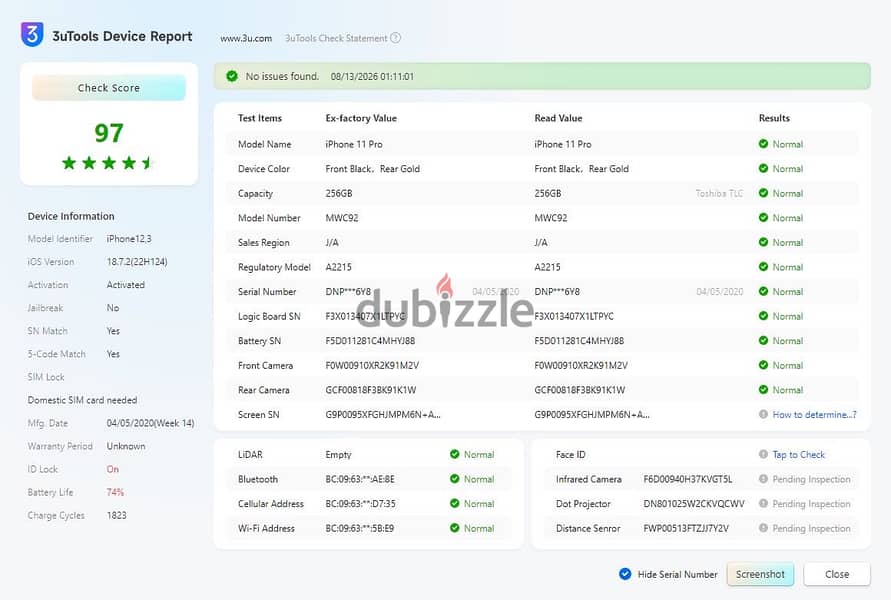Open How to determine link for Screen SN
The width and height of the screenshot is (891, 600).
(814, 415)
